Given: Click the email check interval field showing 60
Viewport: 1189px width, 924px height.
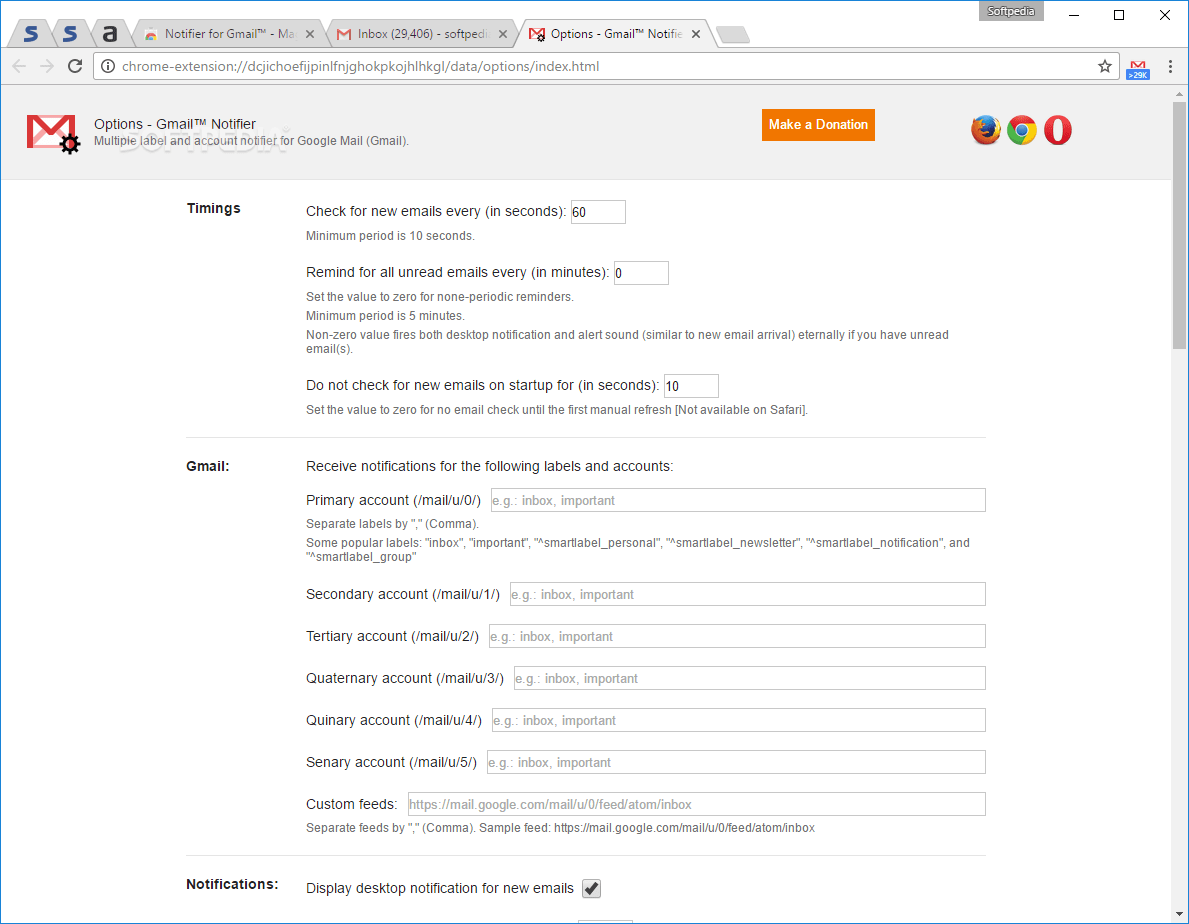Looking at the screenshot, I should (x=597, y=212).
